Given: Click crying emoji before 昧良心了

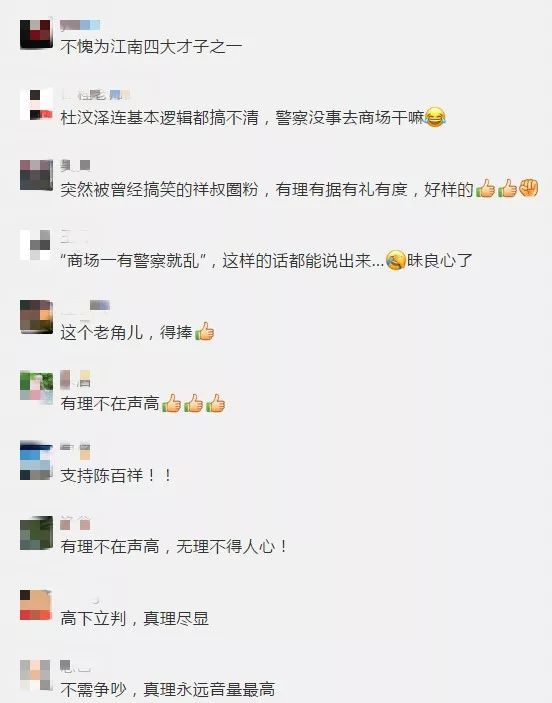Looking at the screenshot, I should coord(396,260).
